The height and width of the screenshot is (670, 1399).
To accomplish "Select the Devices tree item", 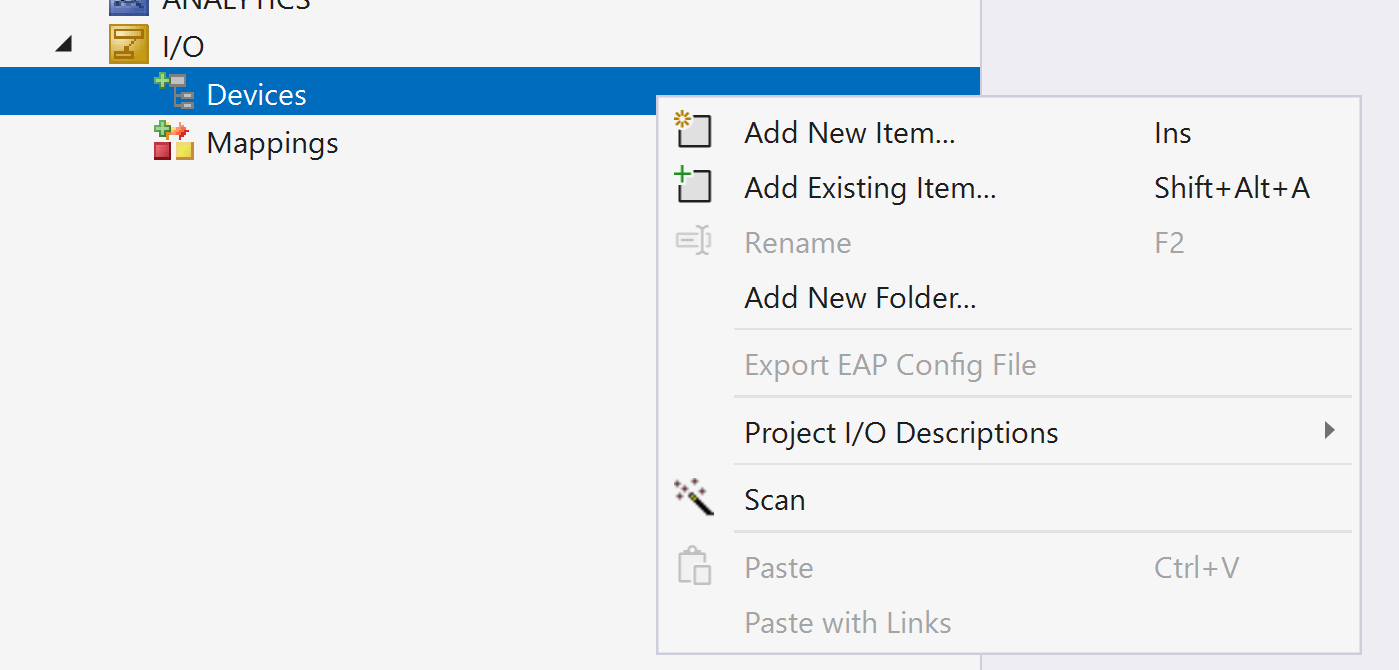I will (256, 95).
